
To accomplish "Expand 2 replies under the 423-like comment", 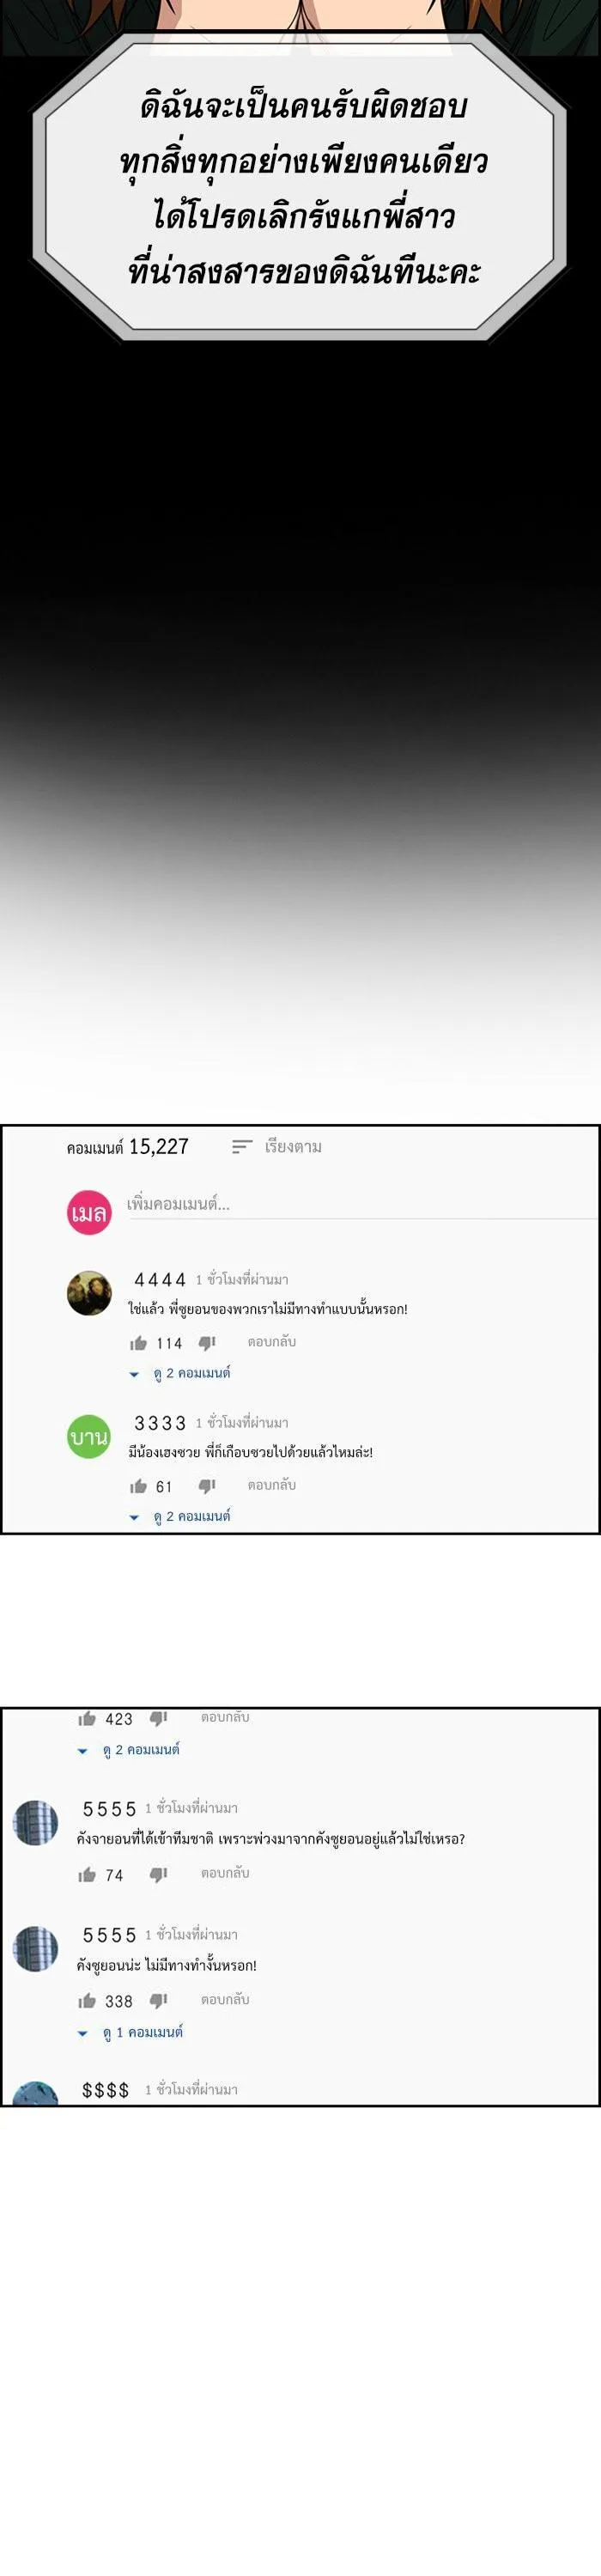I will (x=129, y=1749).
